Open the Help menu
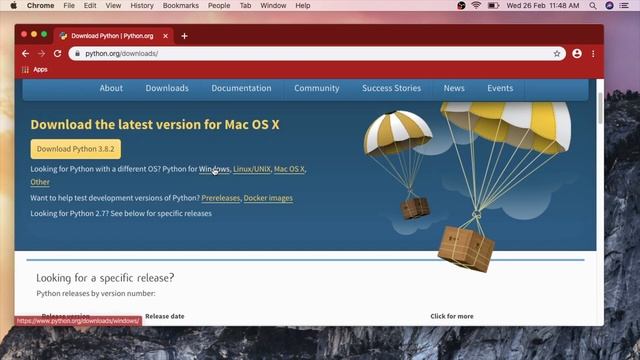This screenshot has height=360, width=640. point(303,5)
